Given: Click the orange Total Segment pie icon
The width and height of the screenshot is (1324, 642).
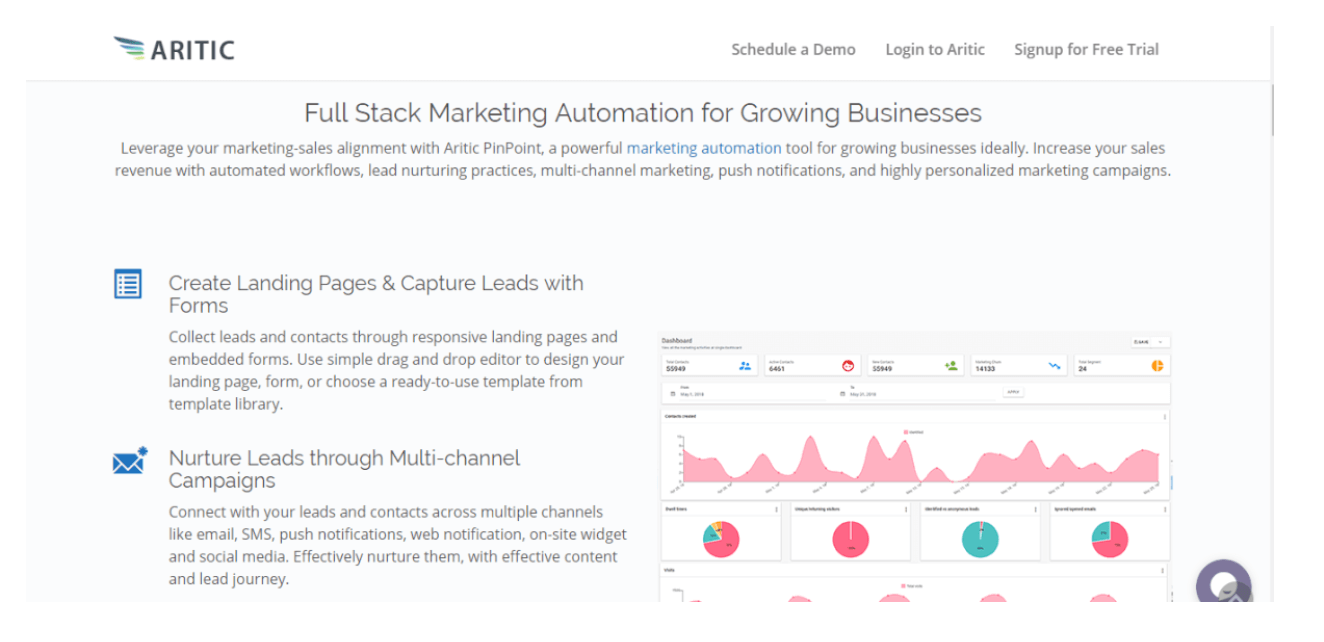Looking at the screenshot, I should (x=1158, y=366).
